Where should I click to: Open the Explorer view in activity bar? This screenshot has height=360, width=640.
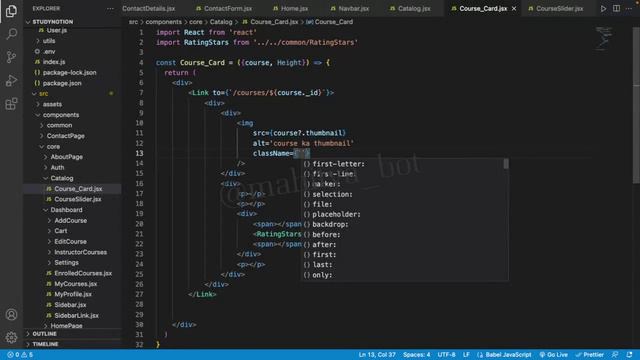pyautogui.click(x=11, y=11)
